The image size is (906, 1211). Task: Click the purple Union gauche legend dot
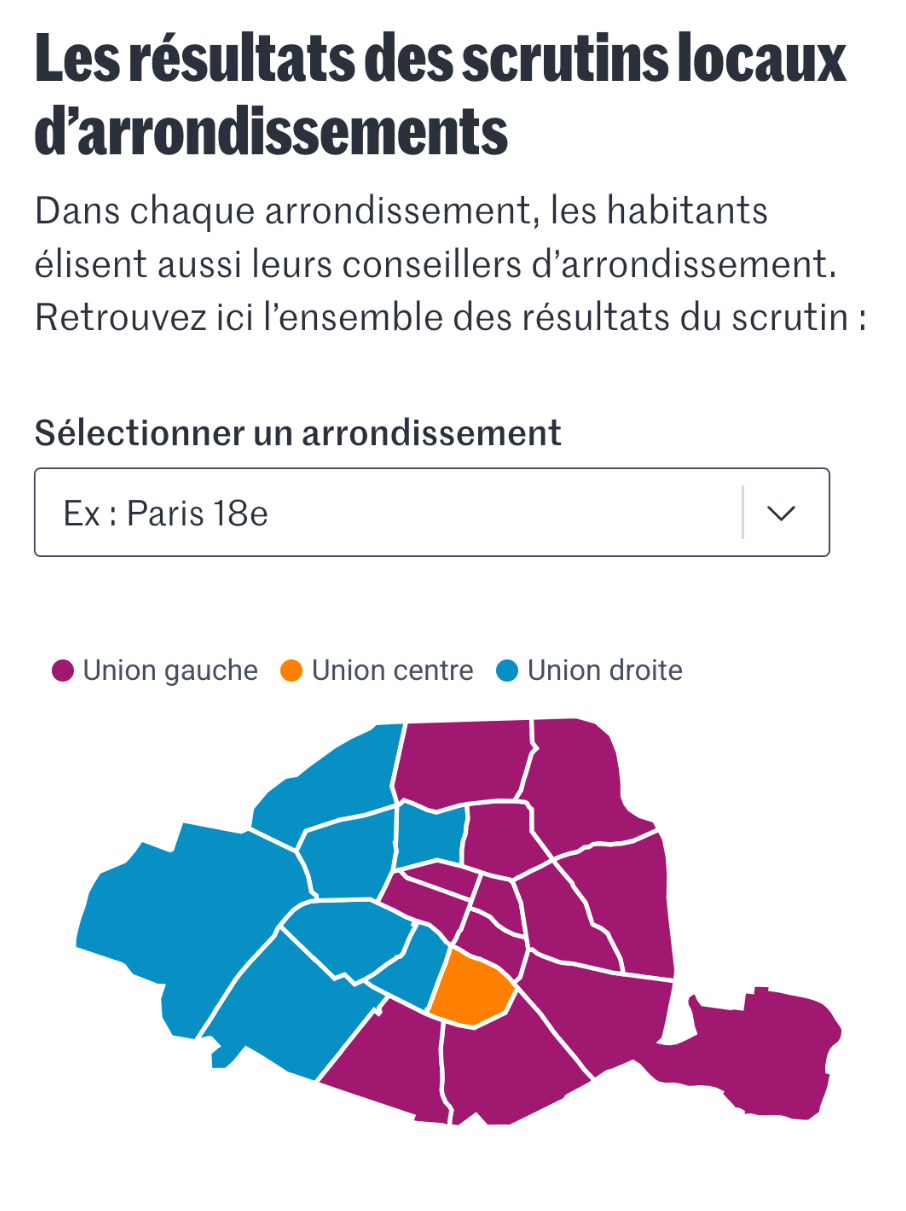(64, 671)
